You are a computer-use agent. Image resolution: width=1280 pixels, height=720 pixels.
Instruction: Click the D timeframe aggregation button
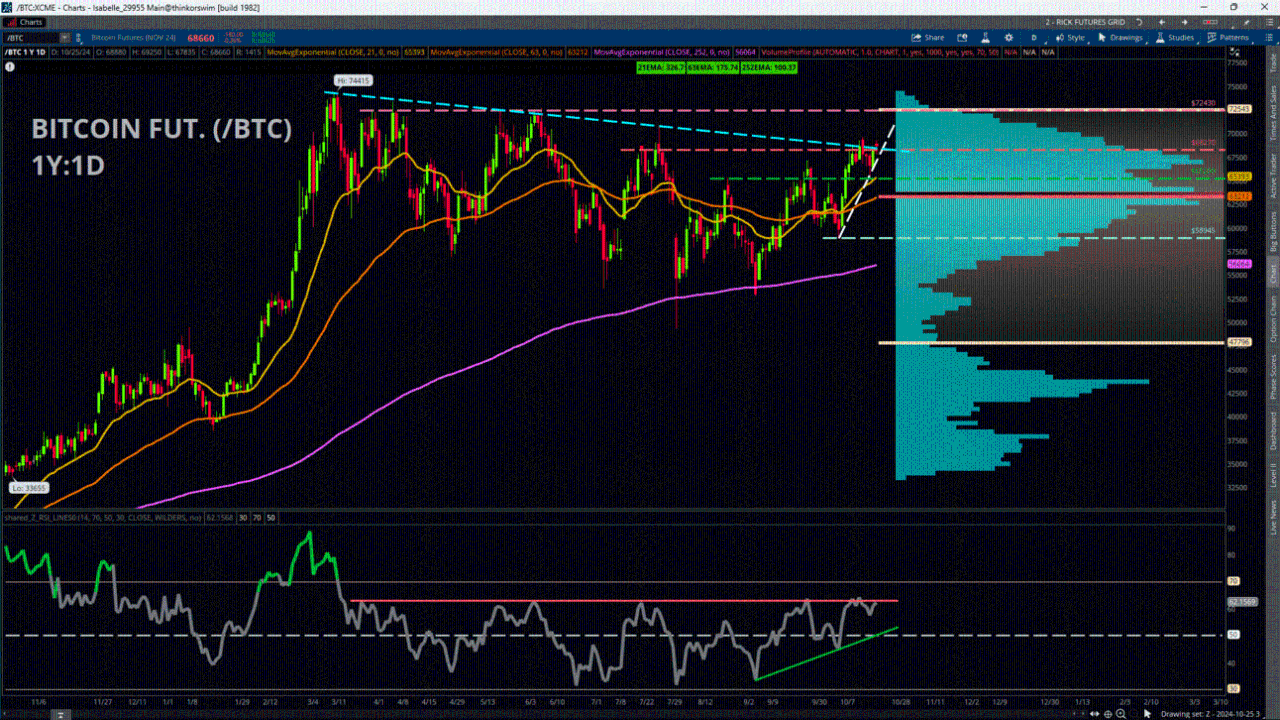(x=1034, y=37)
